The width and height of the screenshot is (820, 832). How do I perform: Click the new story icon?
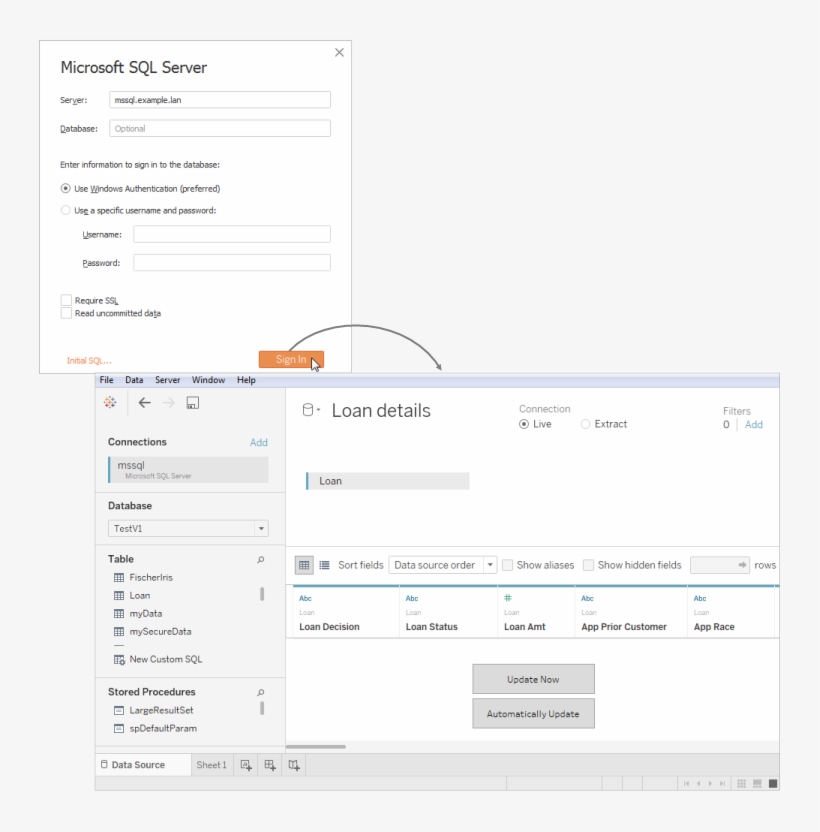coord(294,765)
